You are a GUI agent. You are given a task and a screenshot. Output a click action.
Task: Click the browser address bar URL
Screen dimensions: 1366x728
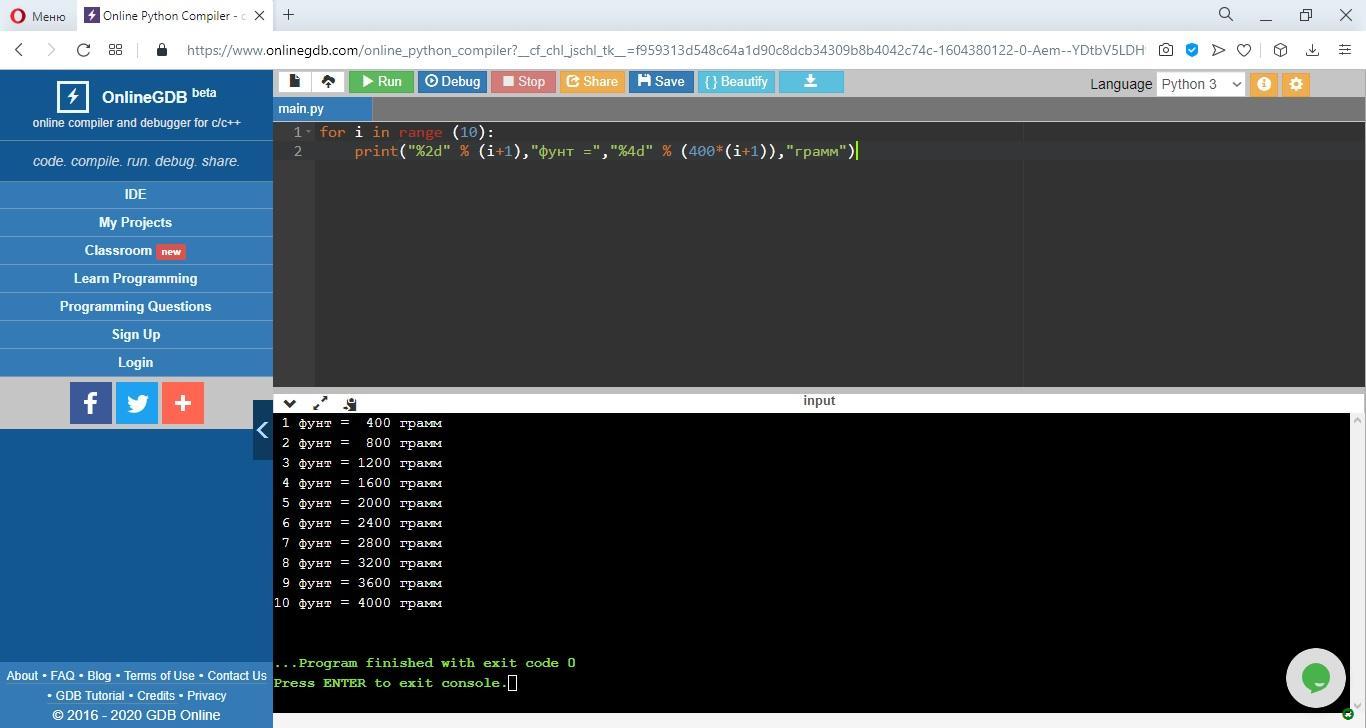665,50
